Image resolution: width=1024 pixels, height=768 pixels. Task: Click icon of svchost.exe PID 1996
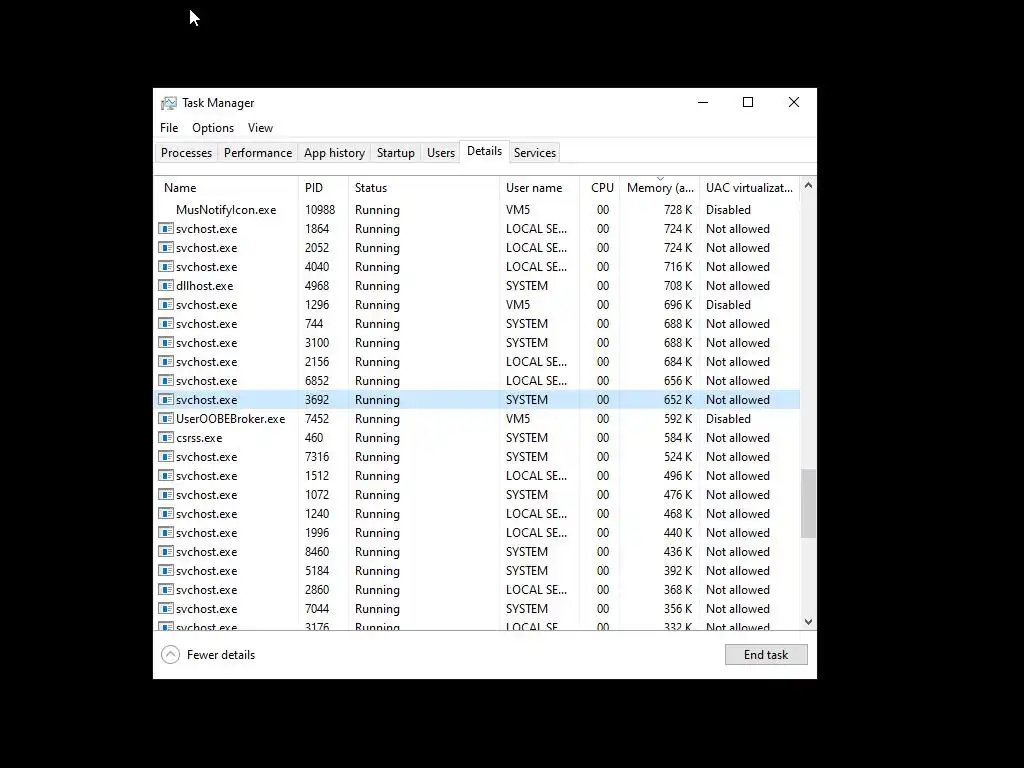click(x=166, y=532)
